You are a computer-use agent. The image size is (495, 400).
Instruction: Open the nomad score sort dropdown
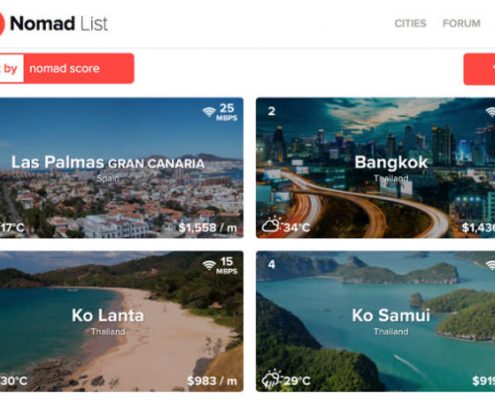click(79, 68)
